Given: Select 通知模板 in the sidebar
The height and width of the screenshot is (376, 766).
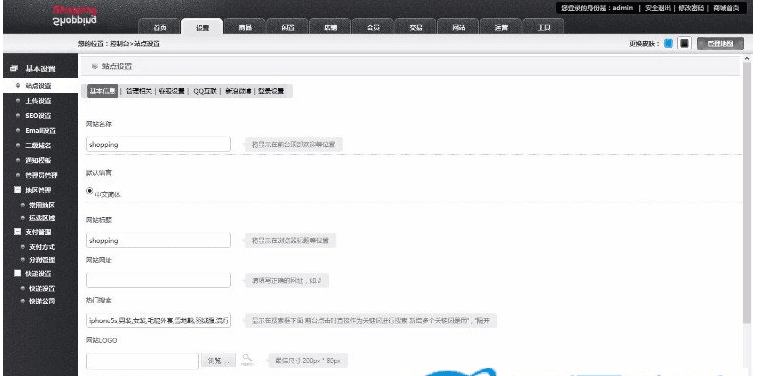Looking at the screenshot, I should (x=38, y=160).
